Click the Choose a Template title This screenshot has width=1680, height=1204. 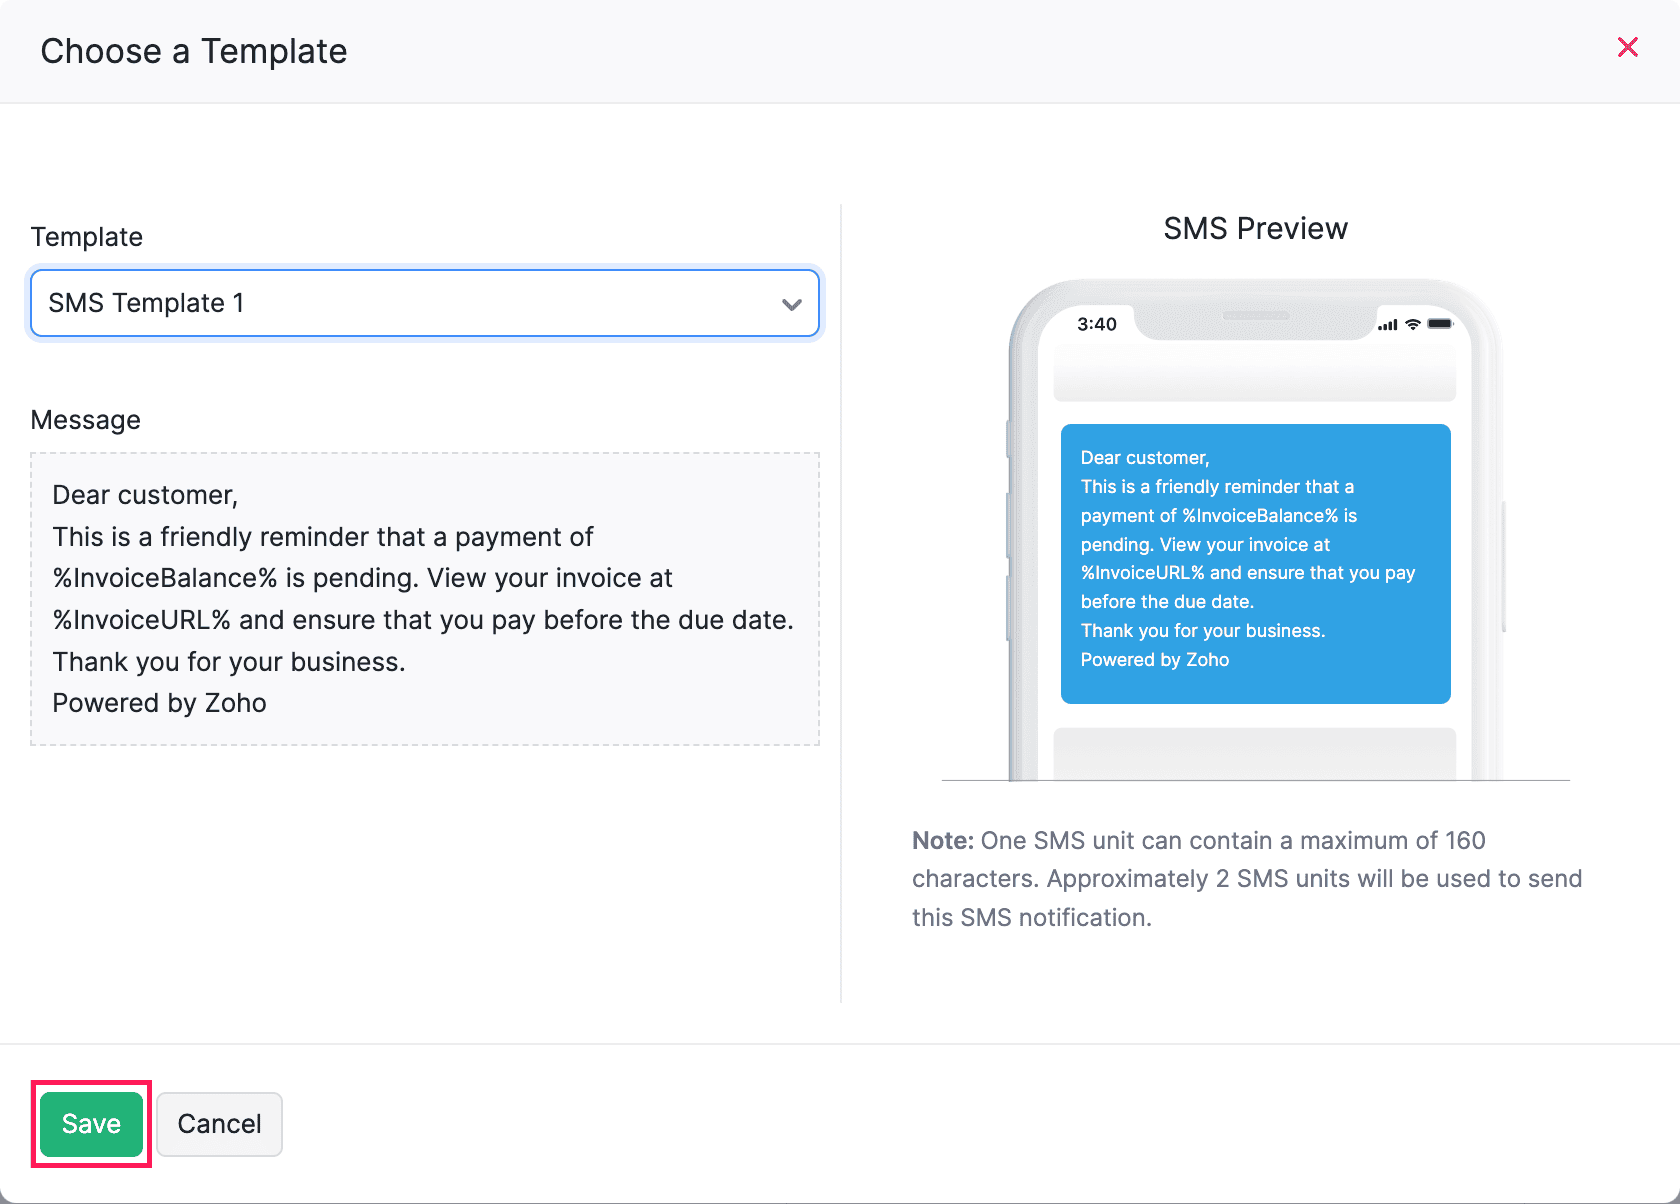point(194,51)
